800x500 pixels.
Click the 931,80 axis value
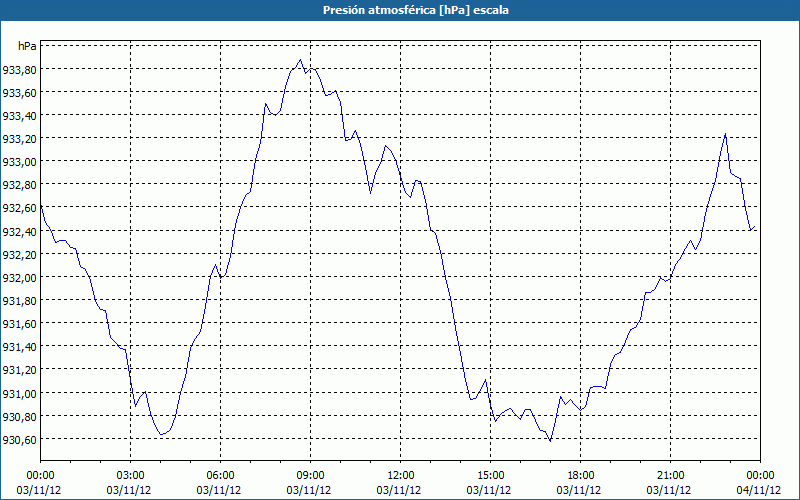(19, 301)
